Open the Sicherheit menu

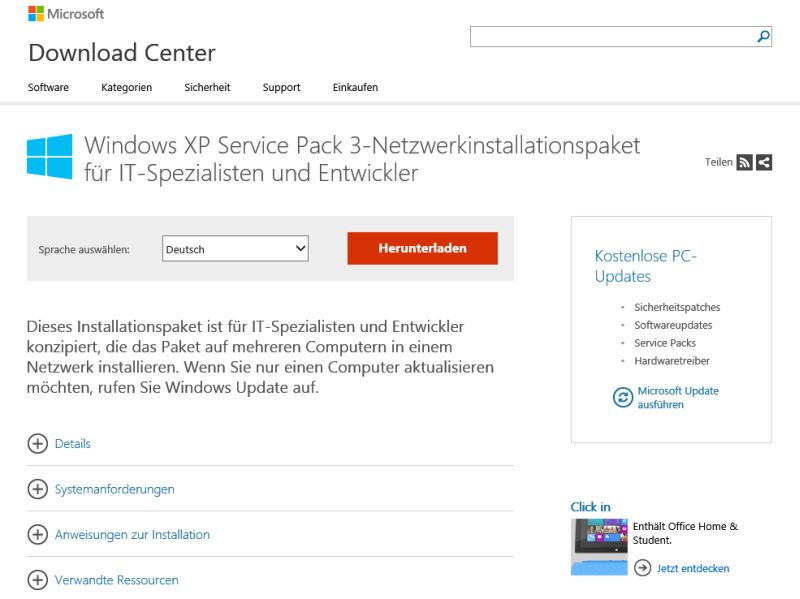coord(207,87)
